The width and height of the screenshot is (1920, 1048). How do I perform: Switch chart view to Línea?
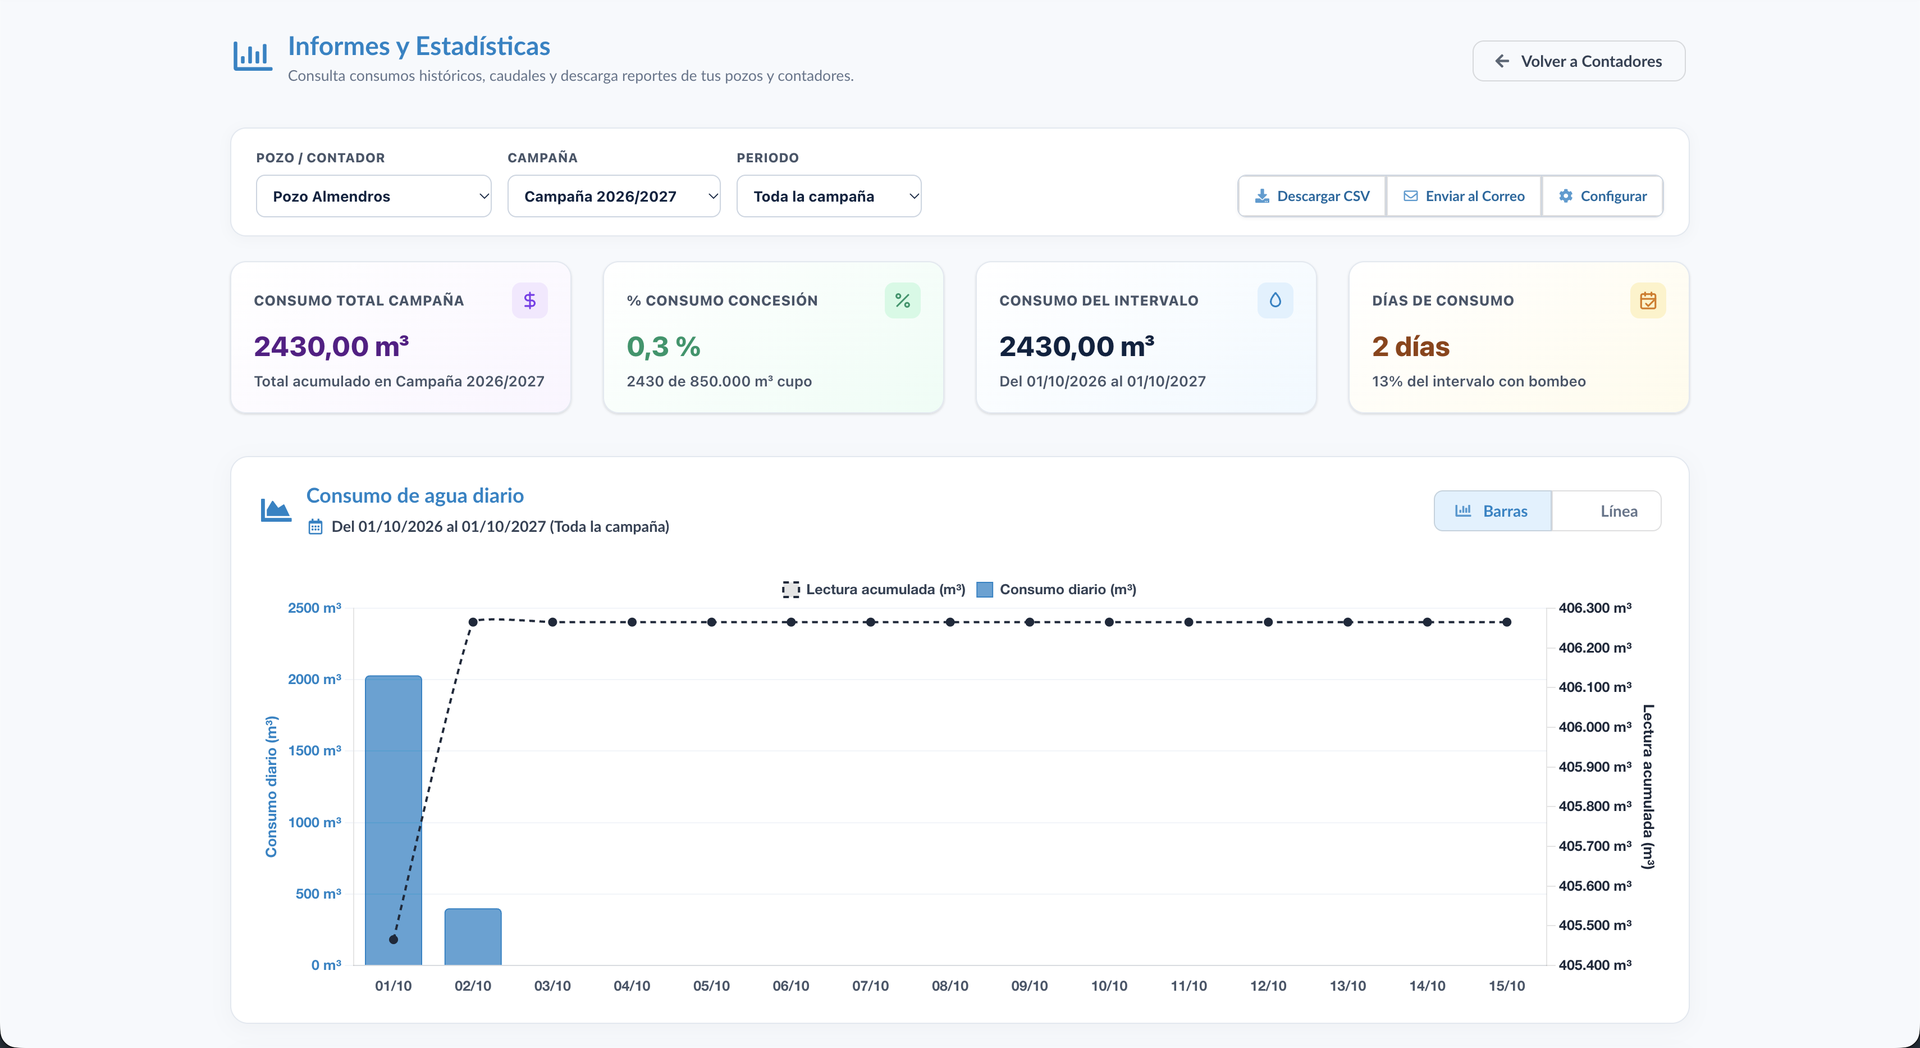[1607, 511]
